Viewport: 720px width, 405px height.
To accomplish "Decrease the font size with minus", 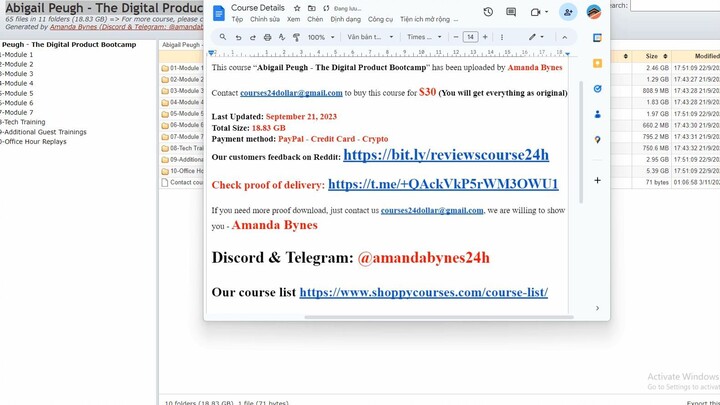I will click(x=456, y=37).
